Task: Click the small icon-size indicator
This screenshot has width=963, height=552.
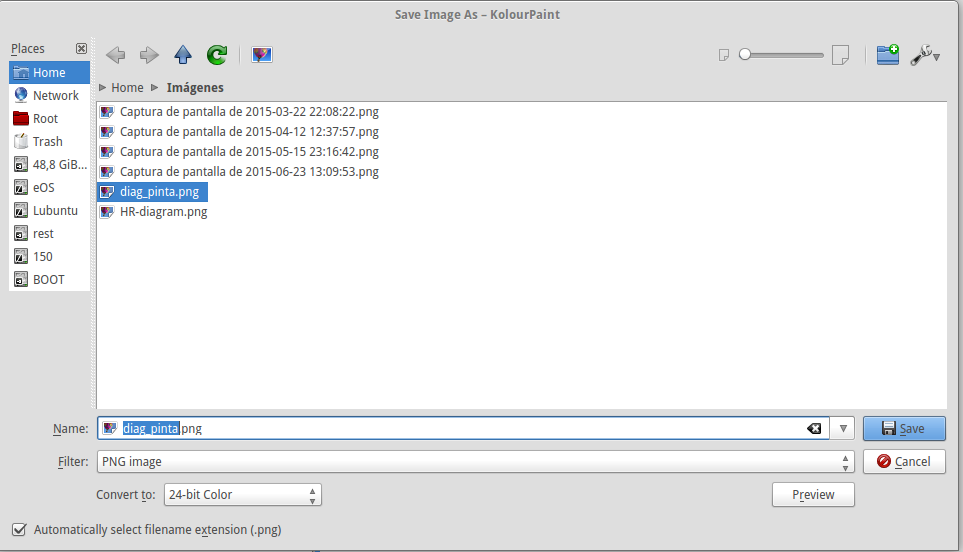Action: click(x=724, y=55)
